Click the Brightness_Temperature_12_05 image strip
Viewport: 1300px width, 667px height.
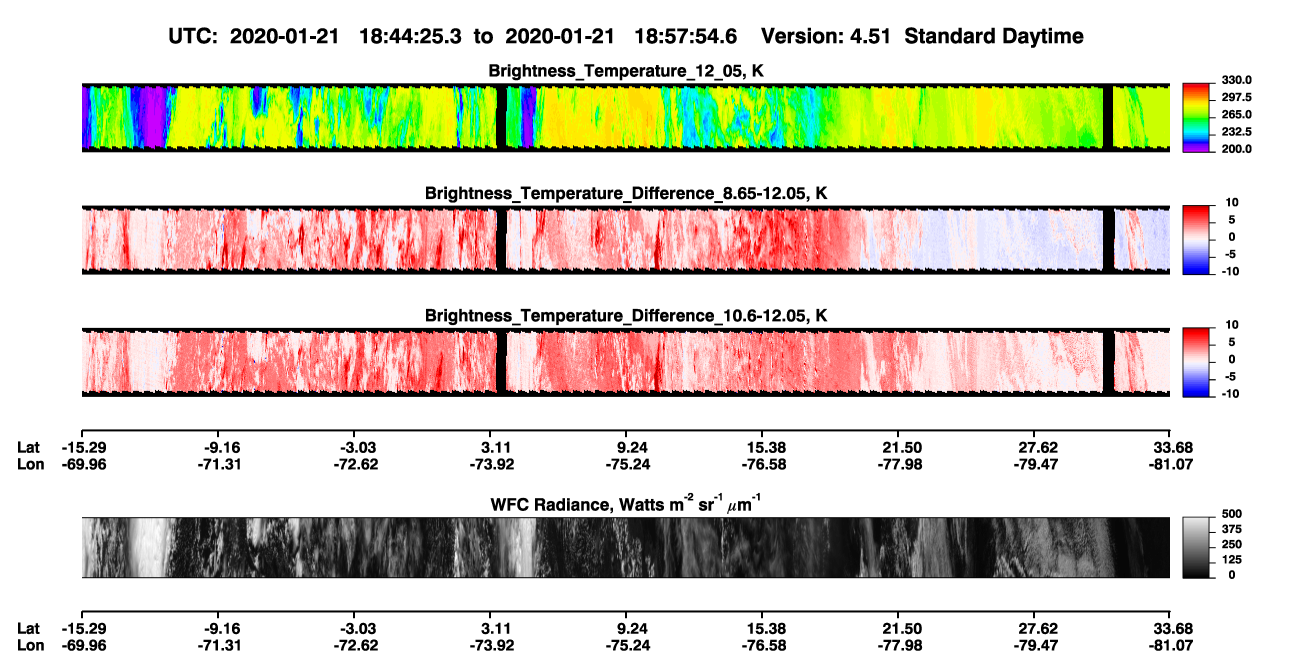(x=625, y=118)
